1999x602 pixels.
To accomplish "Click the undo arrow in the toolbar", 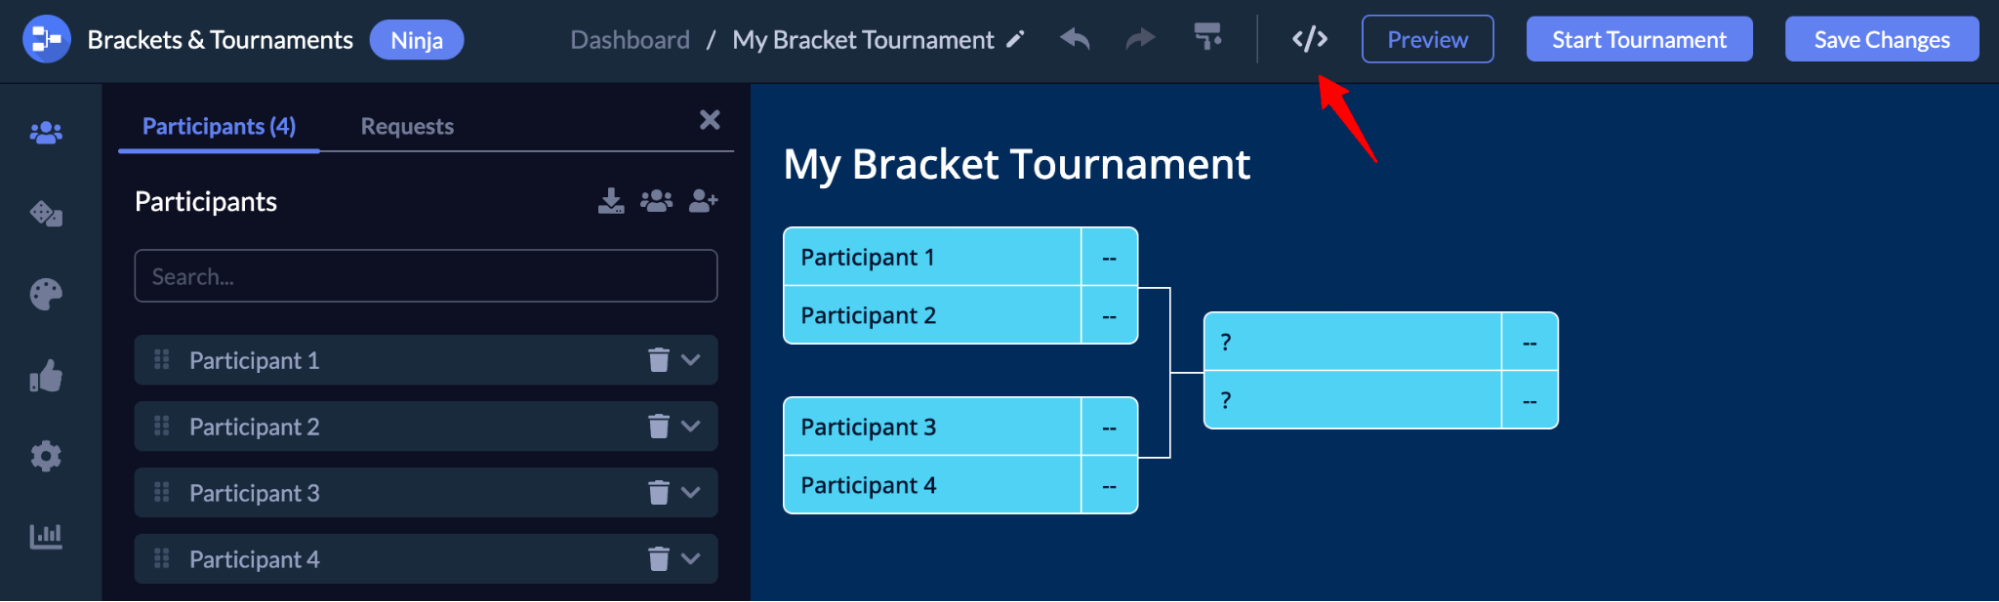I will coord(1074,39).
